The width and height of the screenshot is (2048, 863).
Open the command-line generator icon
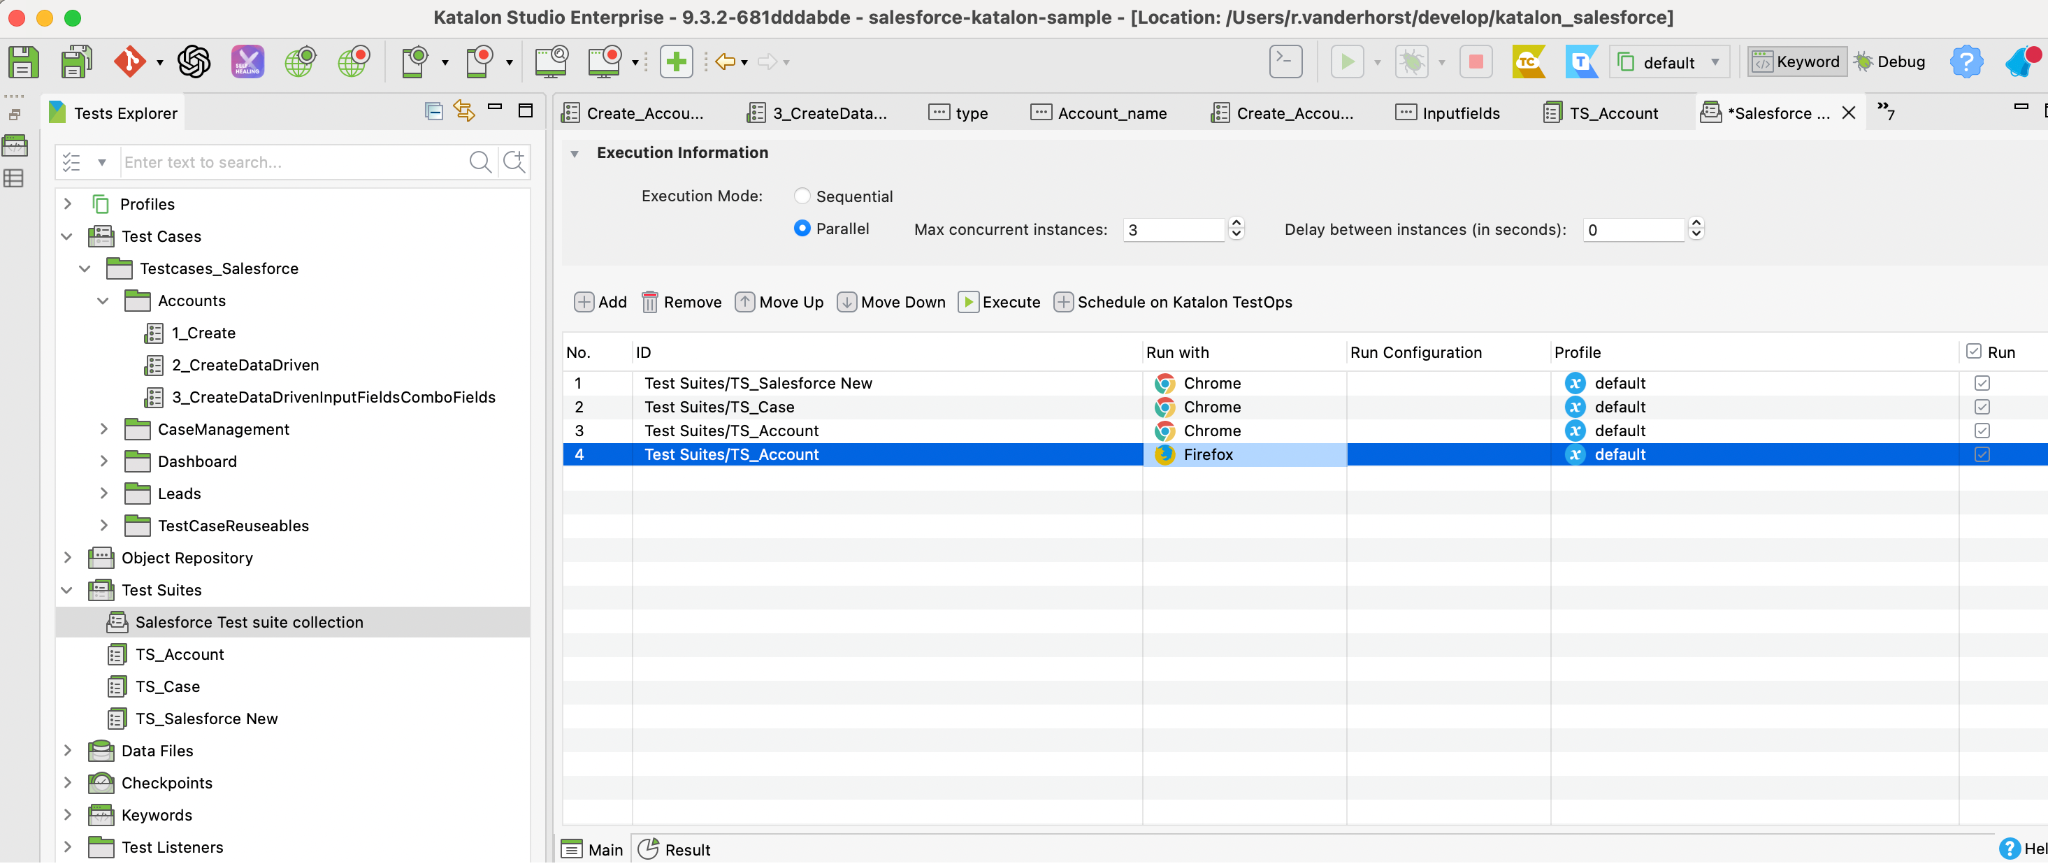click(x=1285, y=62)
